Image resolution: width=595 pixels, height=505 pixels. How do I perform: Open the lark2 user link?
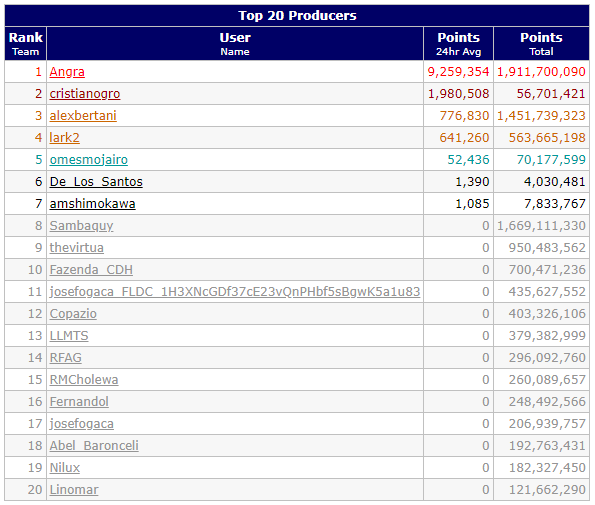tap(65, 138)
